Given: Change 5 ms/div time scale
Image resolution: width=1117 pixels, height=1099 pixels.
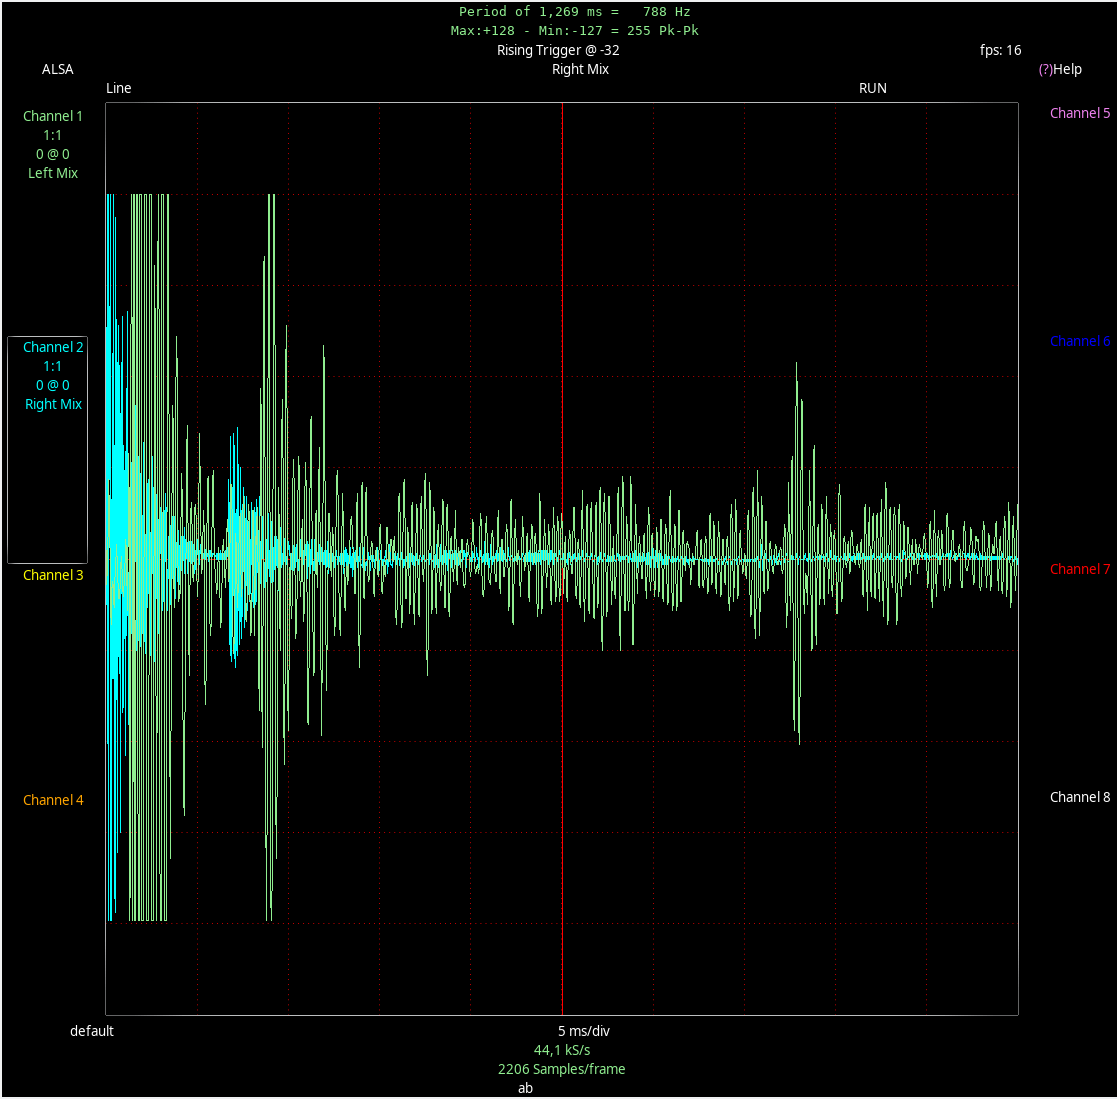Looking at the screenshot, I should 583,1031.
